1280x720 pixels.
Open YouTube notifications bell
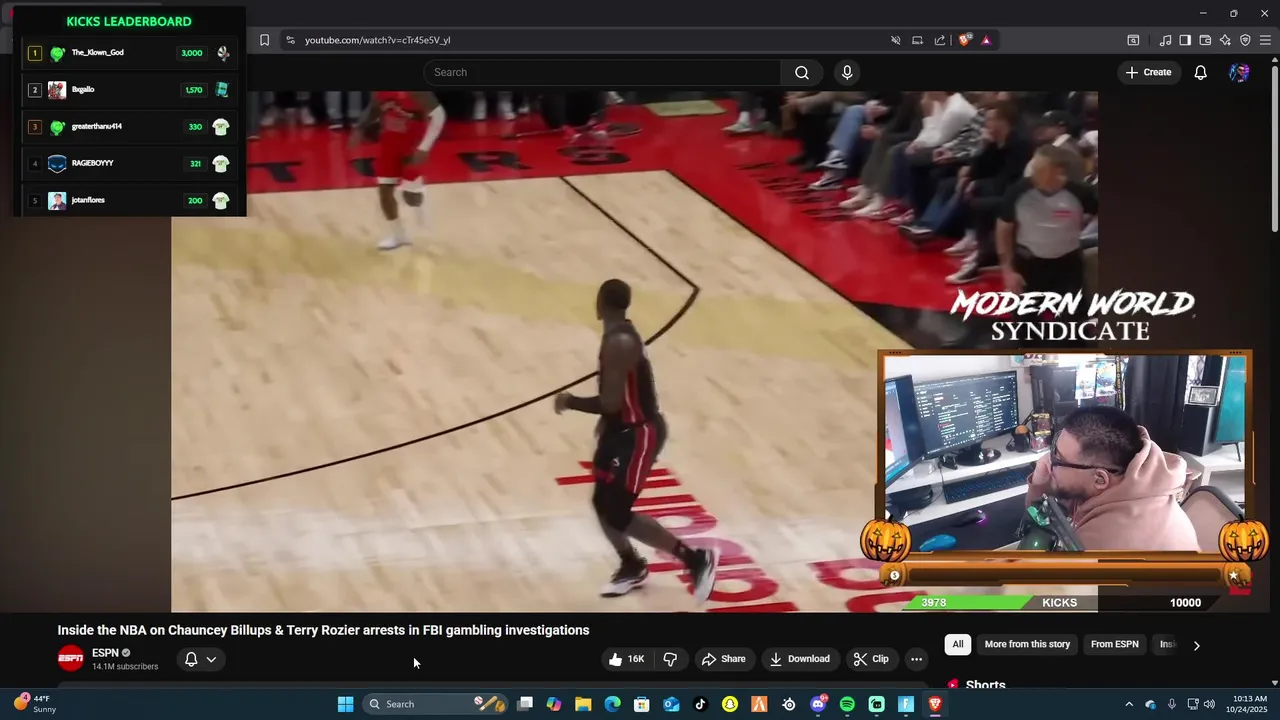1200,72
